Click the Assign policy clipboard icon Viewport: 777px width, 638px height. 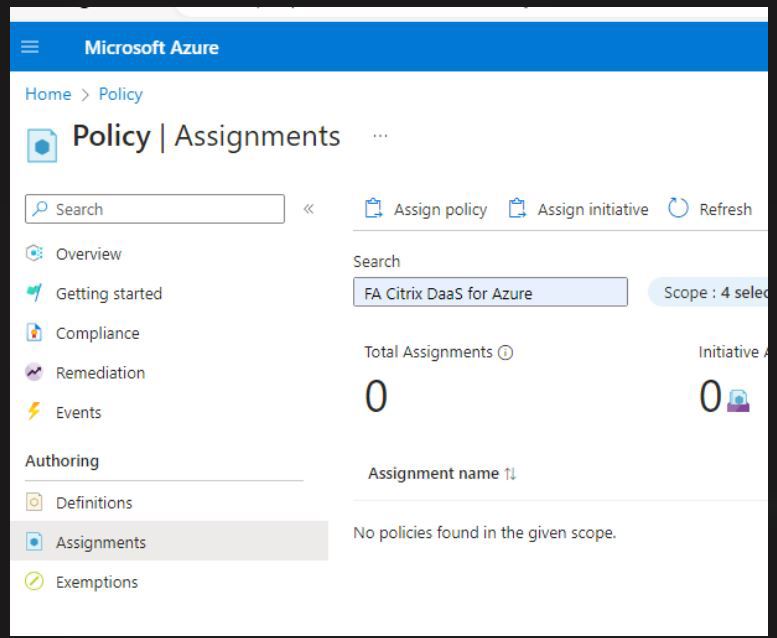374,208
